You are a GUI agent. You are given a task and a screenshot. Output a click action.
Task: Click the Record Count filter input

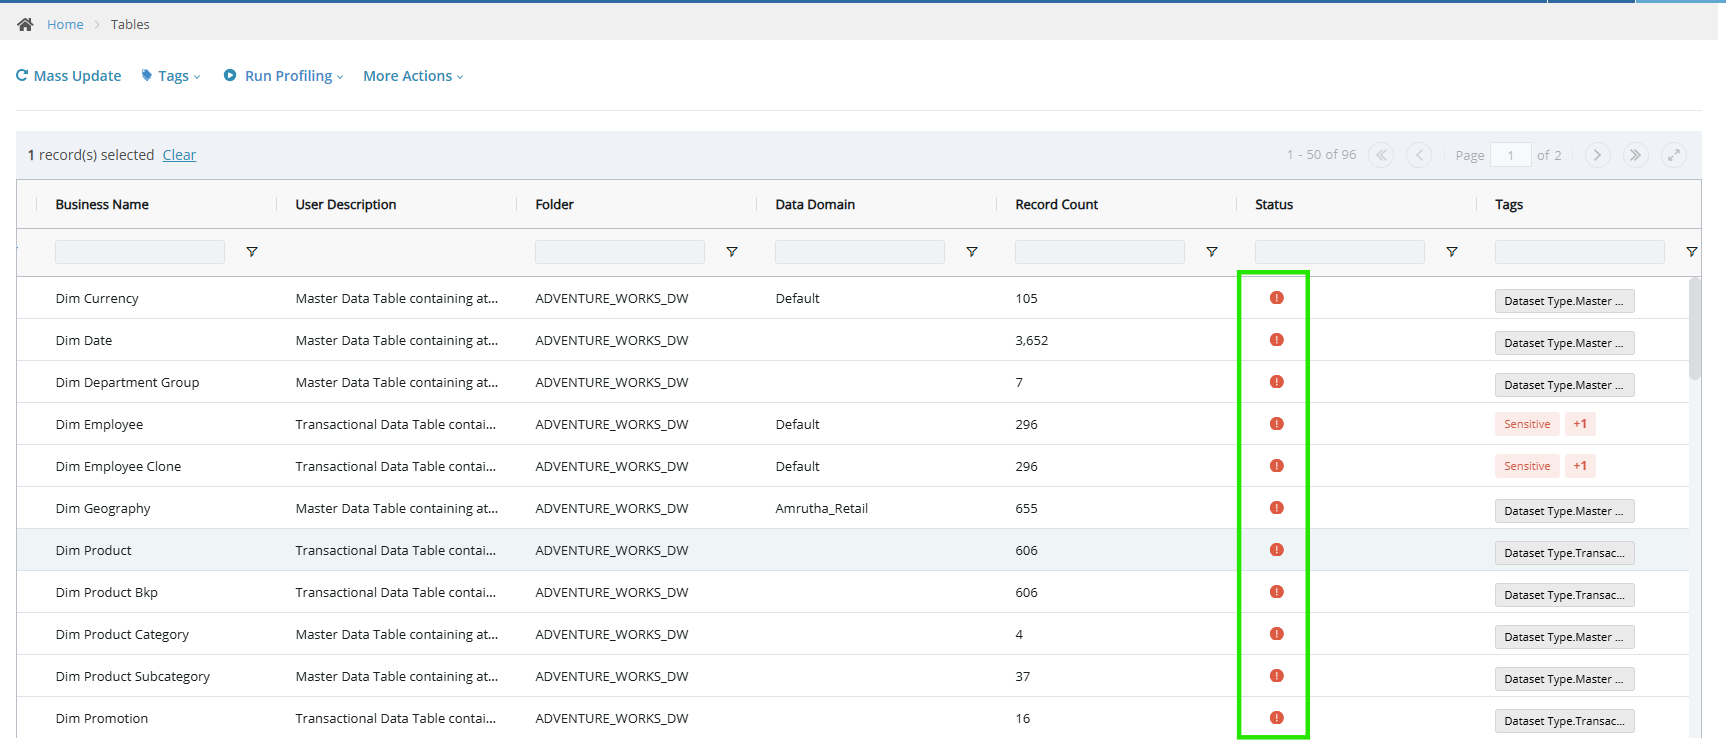point(1100,252)
